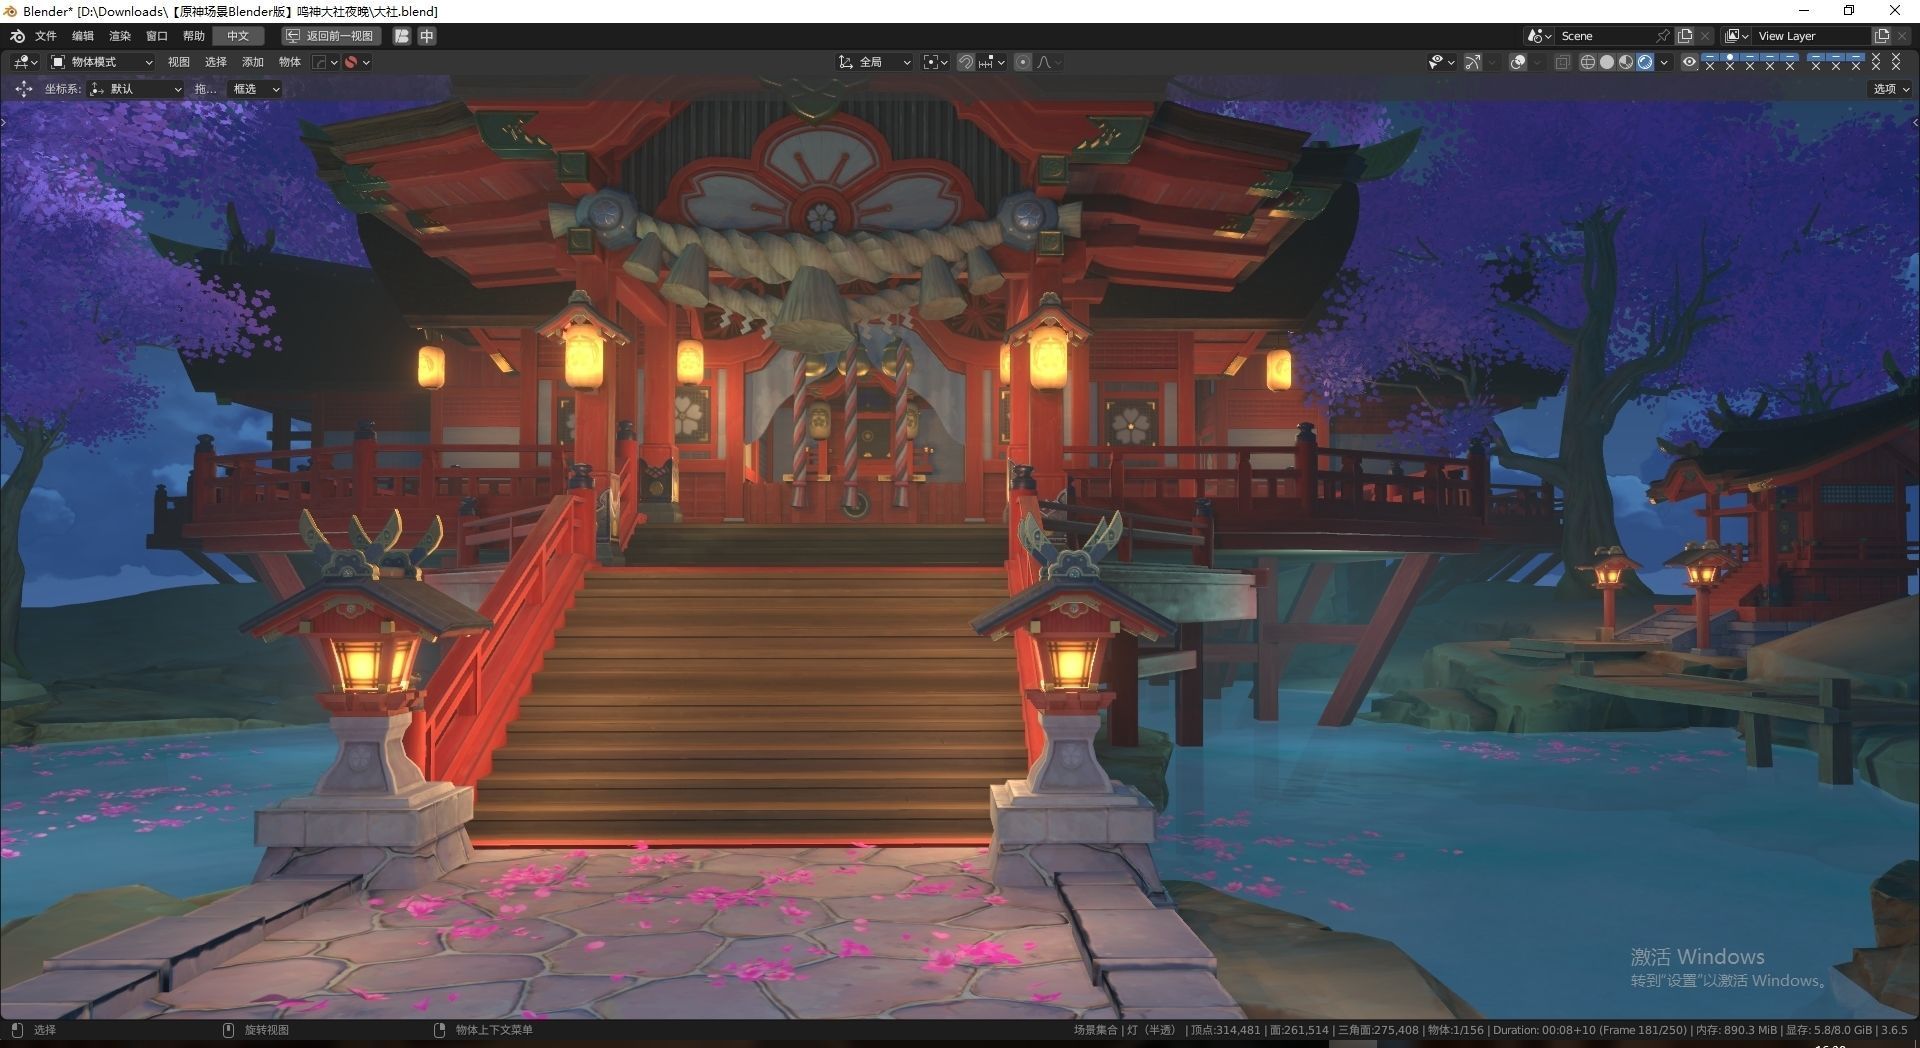
Task: Add a new view layer
Action: coord(1882,36)
